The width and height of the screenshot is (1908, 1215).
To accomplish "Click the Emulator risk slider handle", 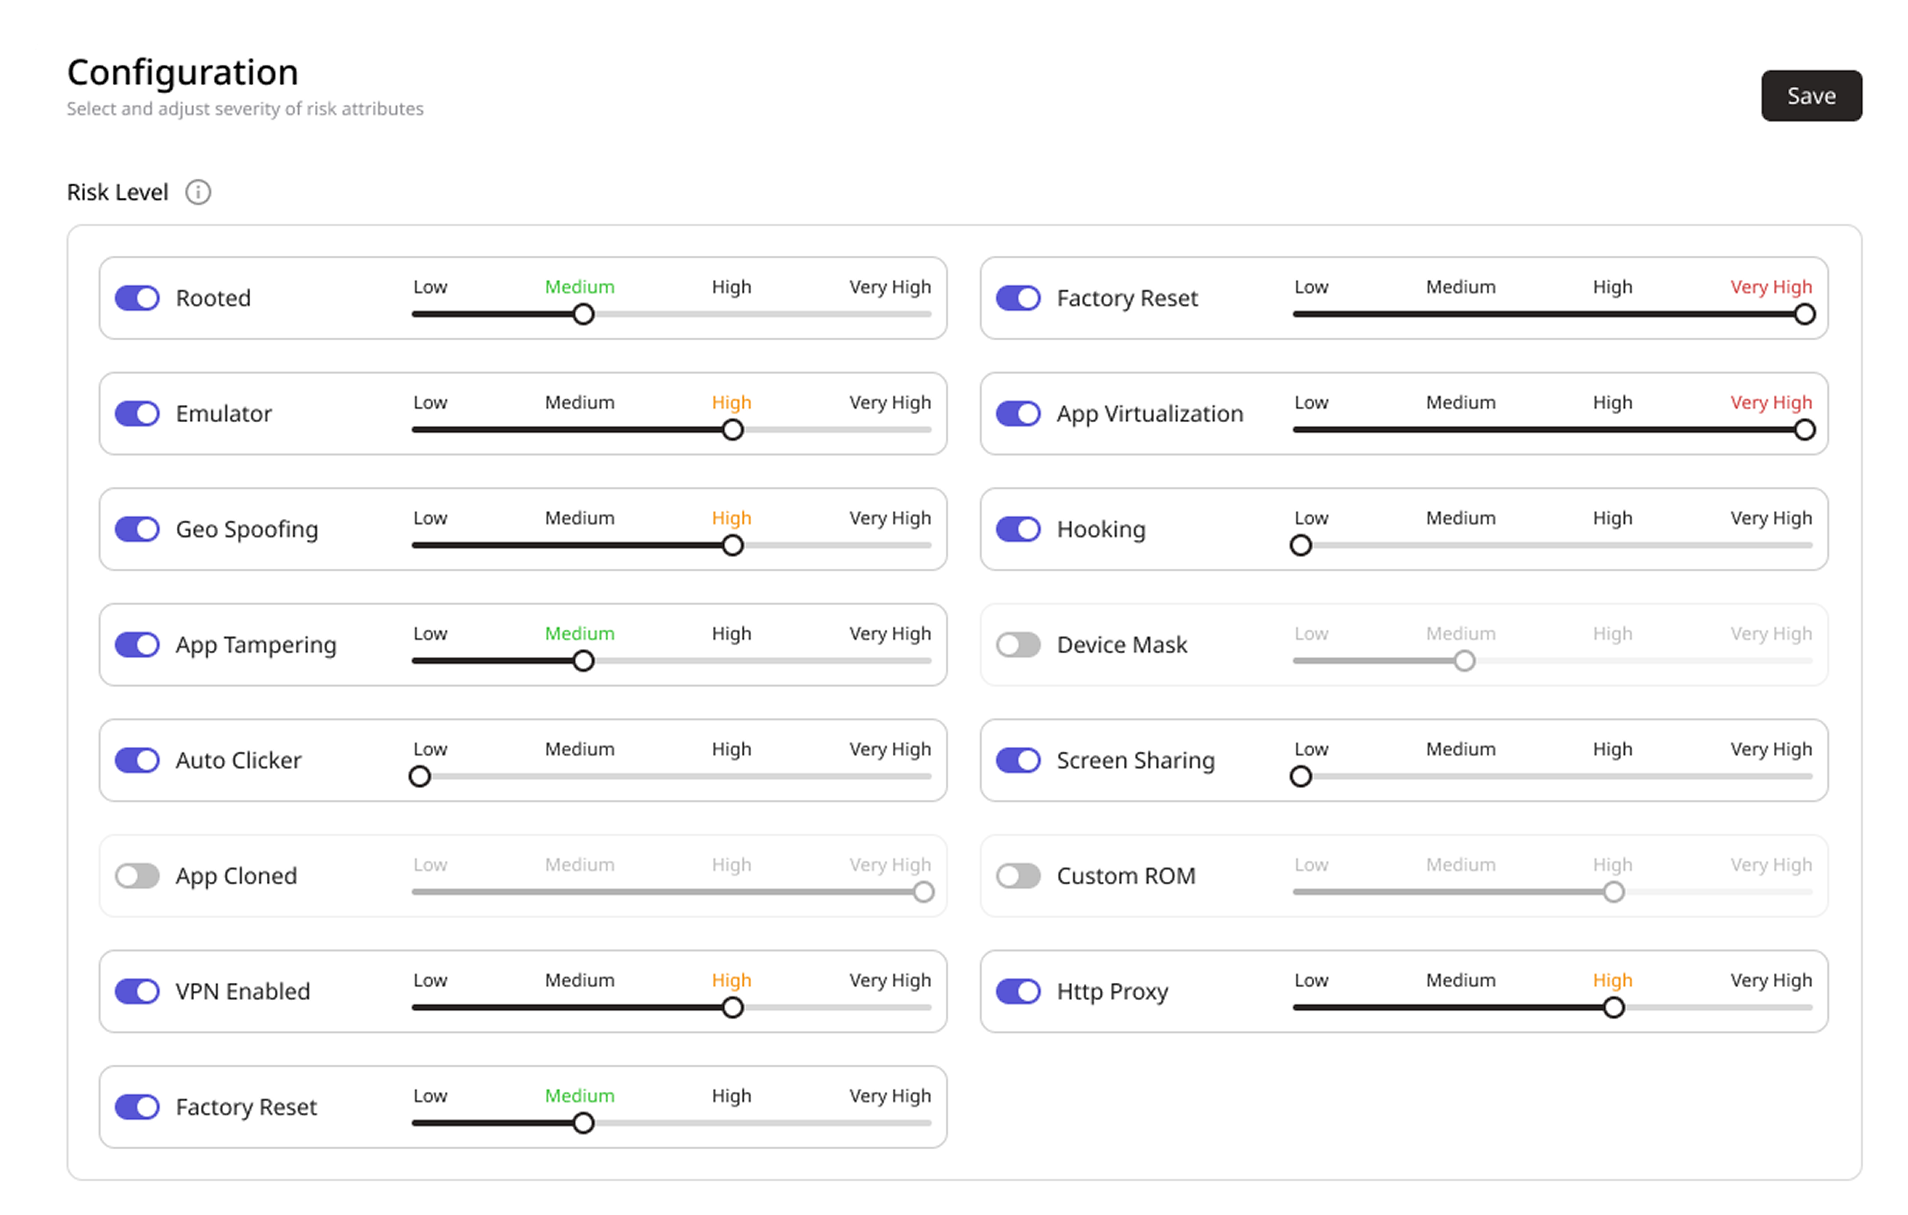I will [732, 429].
